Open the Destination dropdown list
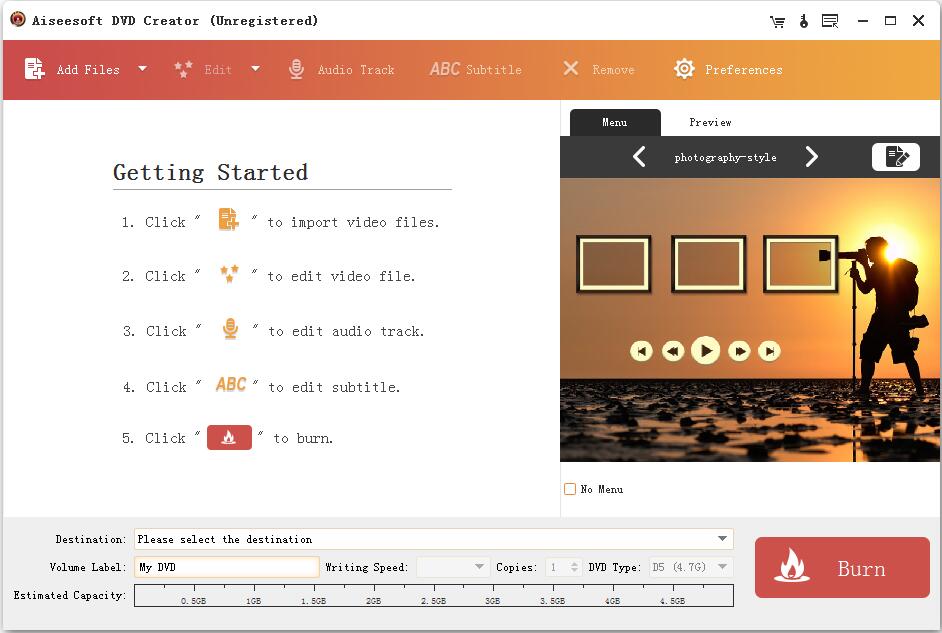This screenshot has height=633, width=942. coord(722,539)
